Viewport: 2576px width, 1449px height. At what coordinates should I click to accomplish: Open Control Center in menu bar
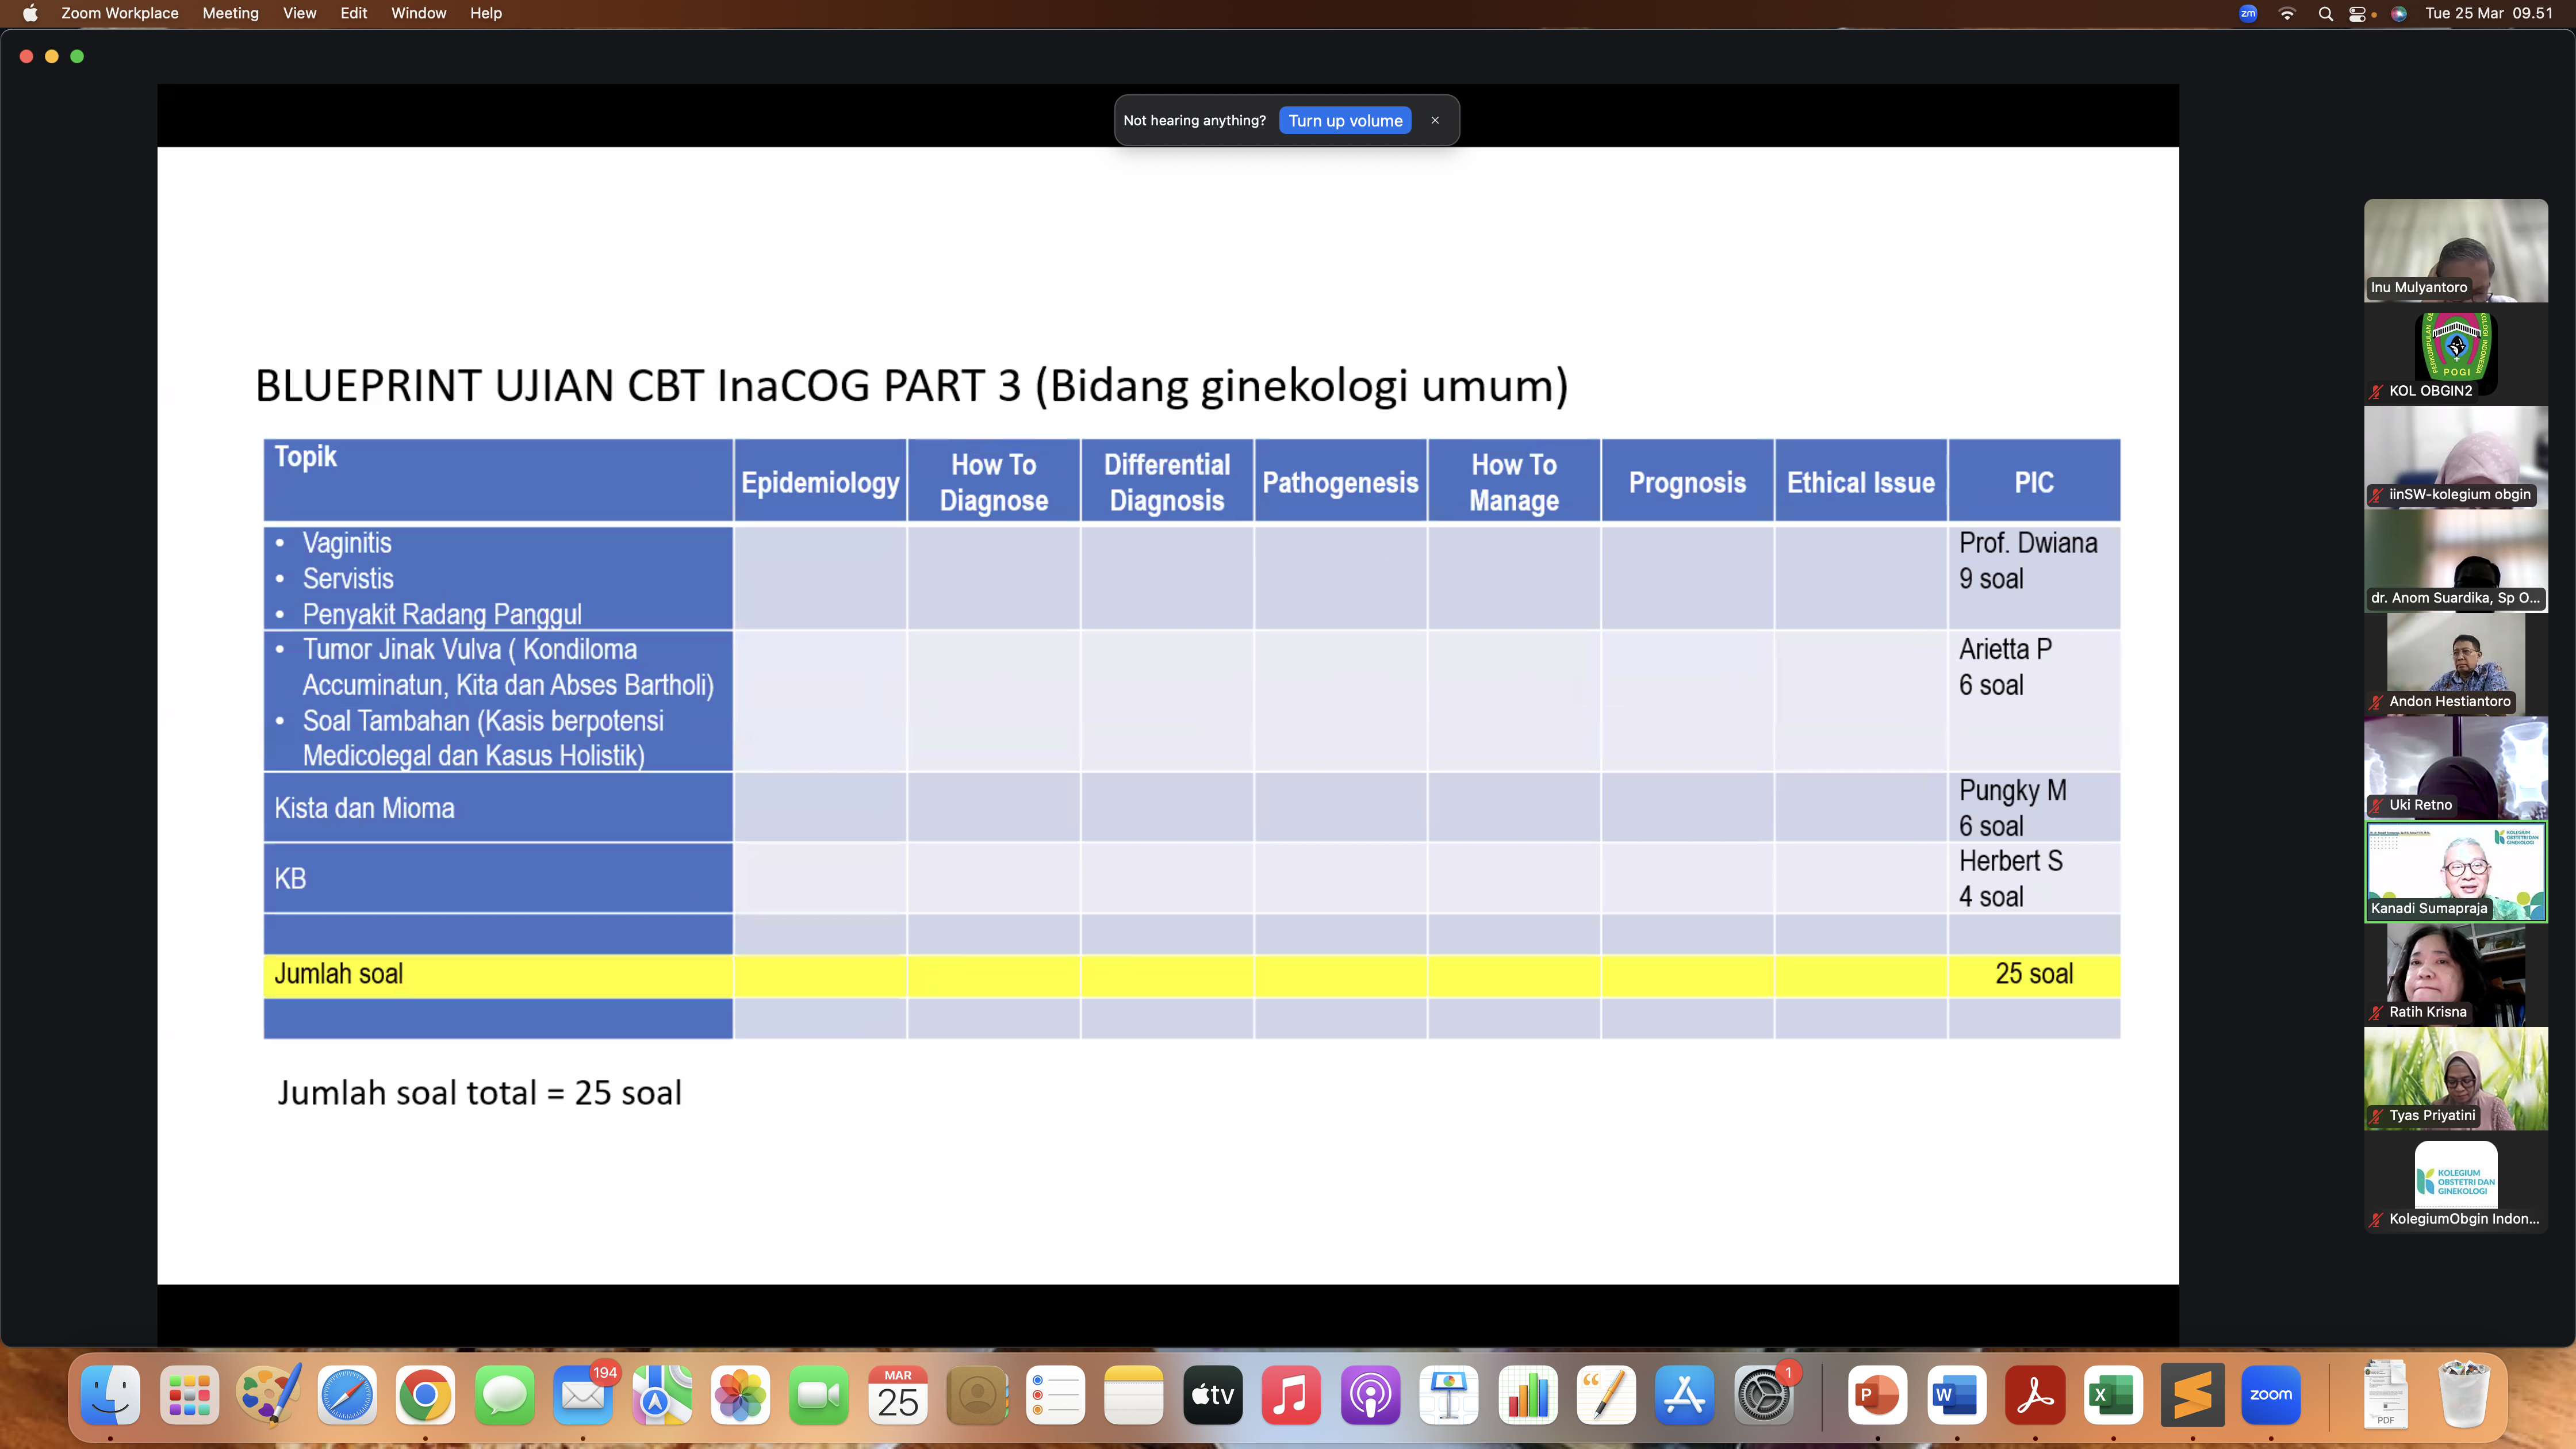(x=2358, y=13)
